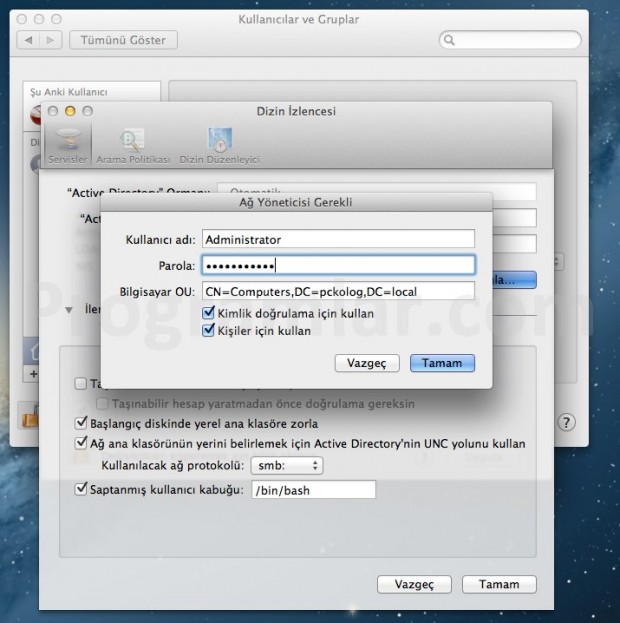This screenshot has width=620, height=623.
Task: Open the smb: network protocol dropdown
Action: 287,465
